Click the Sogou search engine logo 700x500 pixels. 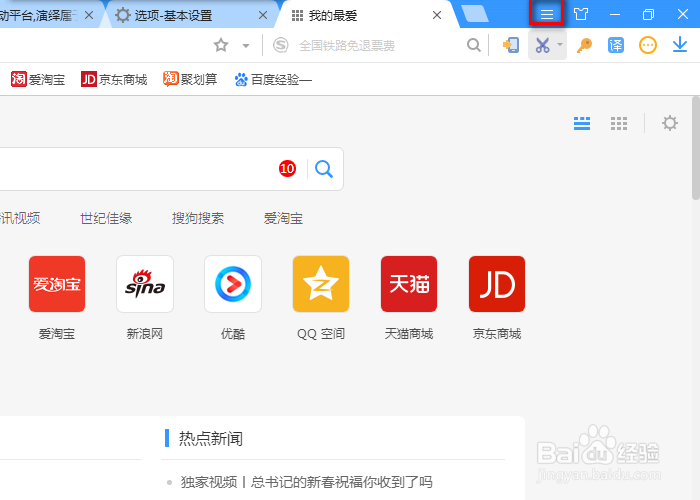(x=280, y=45)
